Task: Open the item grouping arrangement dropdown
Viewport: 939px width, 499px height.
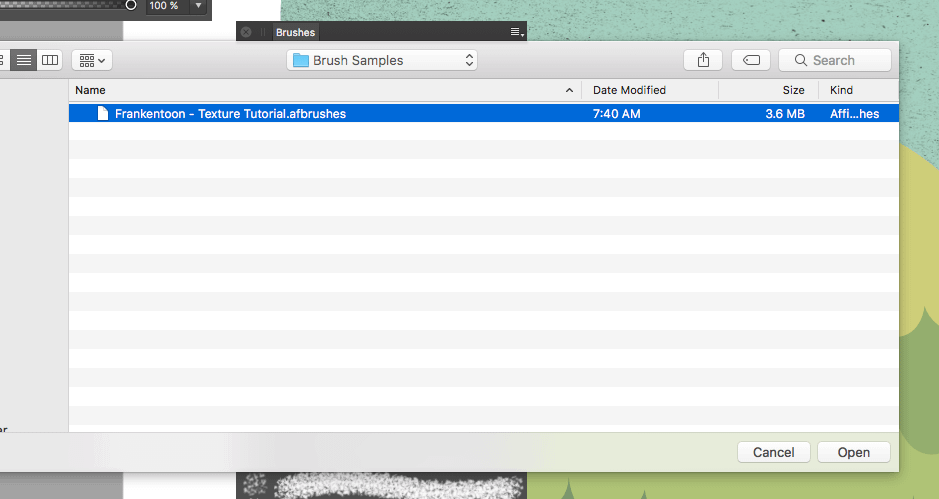Action: (92, 60)
